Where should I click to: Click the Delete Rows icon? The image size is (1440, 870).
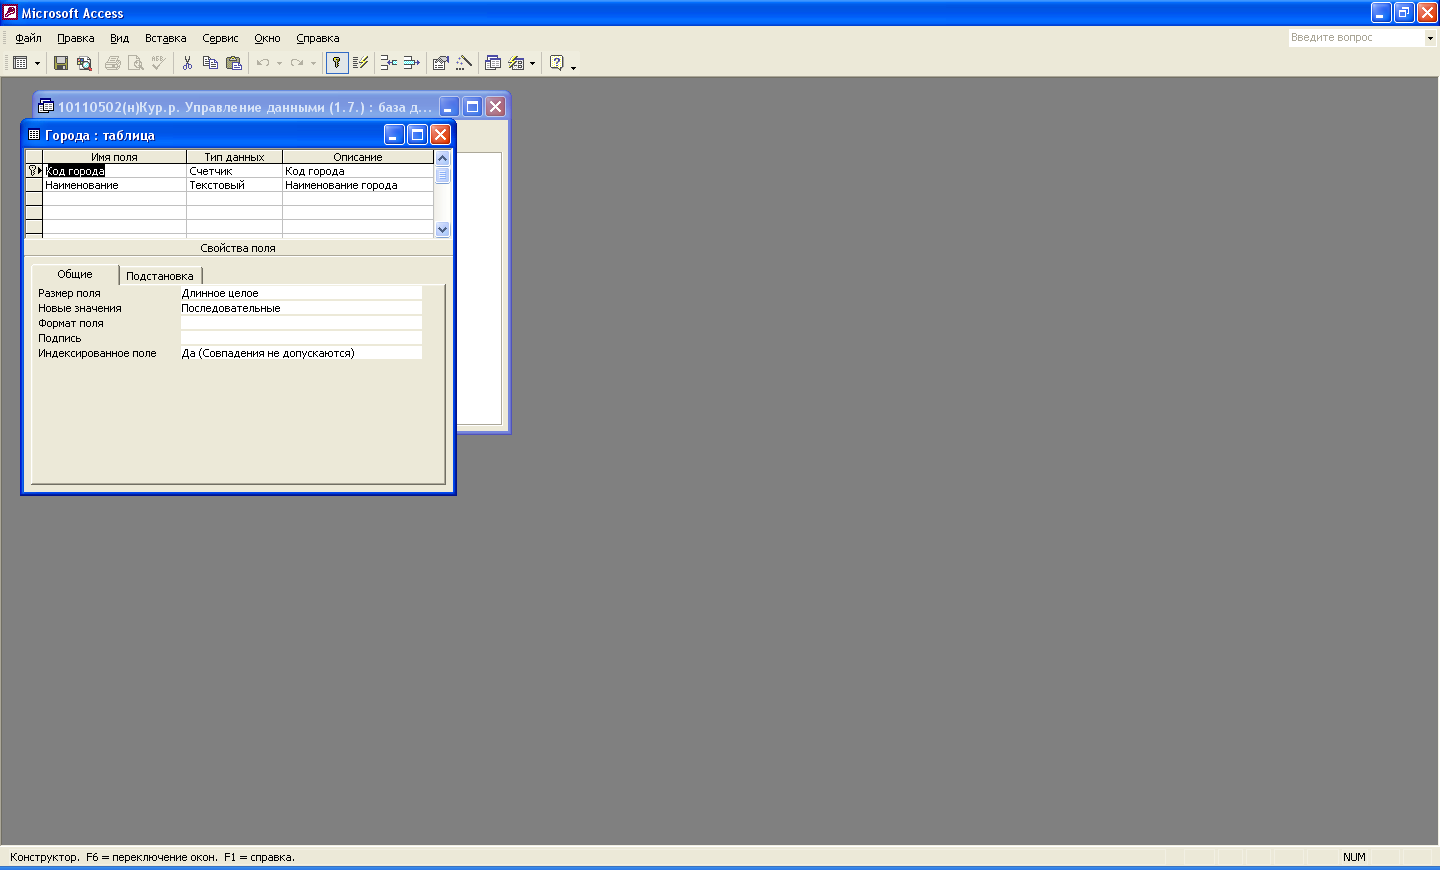[x=411, y=63]
